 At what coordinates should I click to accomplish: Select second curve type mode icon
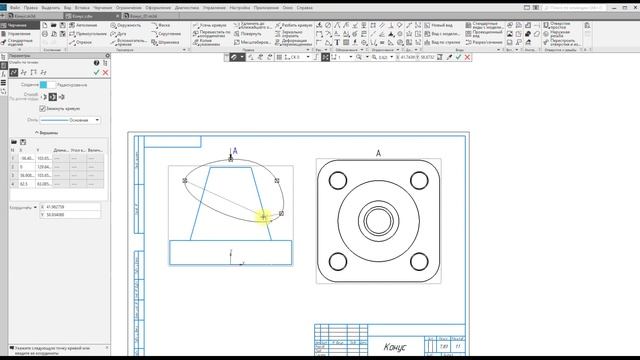(24, 72)
